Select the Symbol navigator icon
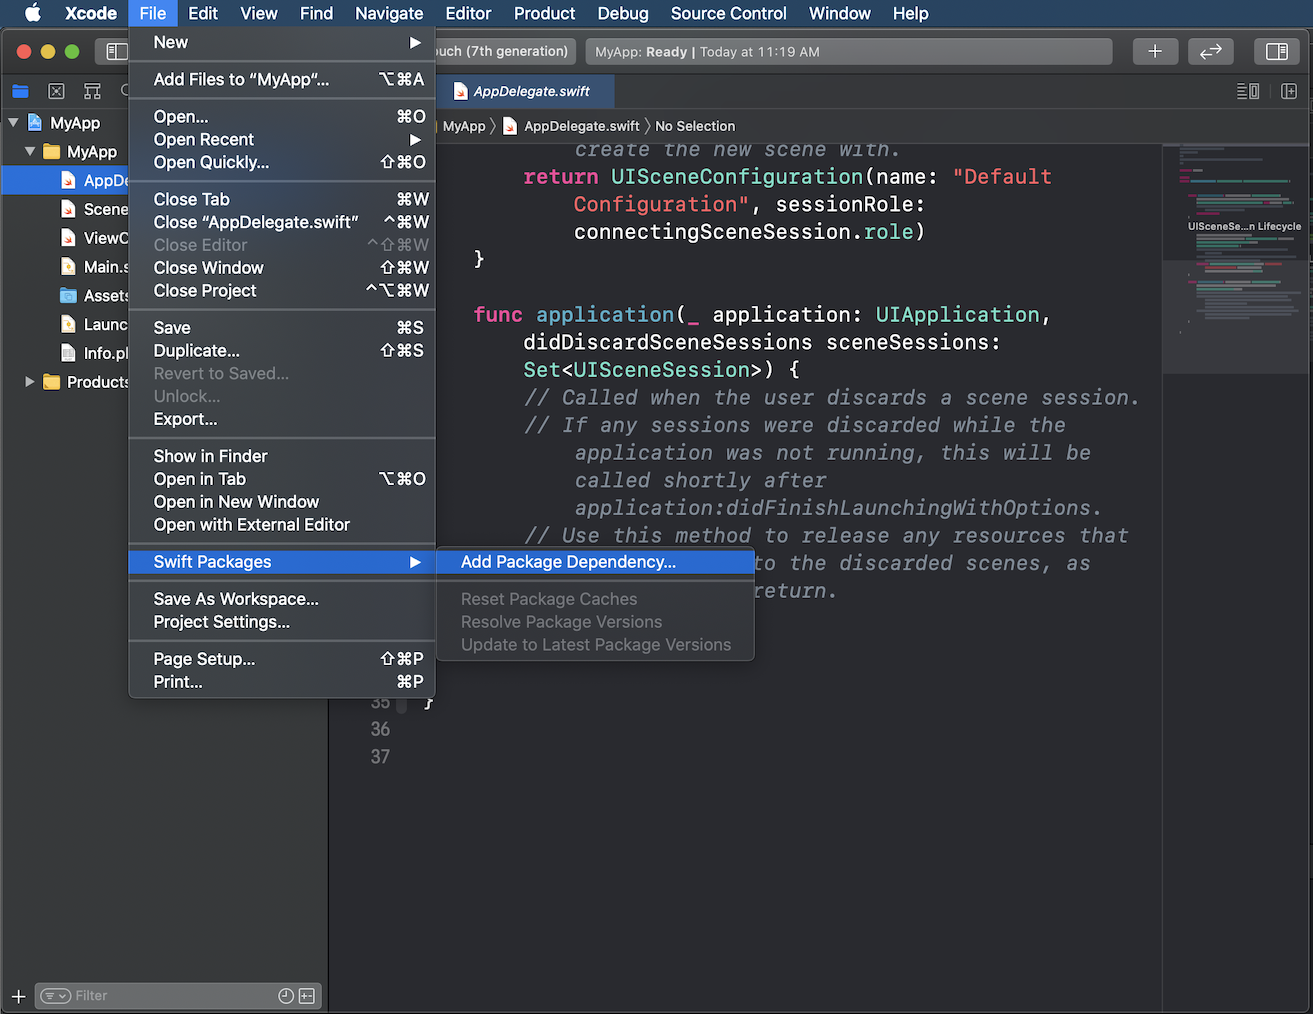The width and height of the screenshot is (1313, 1014). pos(92,91)
